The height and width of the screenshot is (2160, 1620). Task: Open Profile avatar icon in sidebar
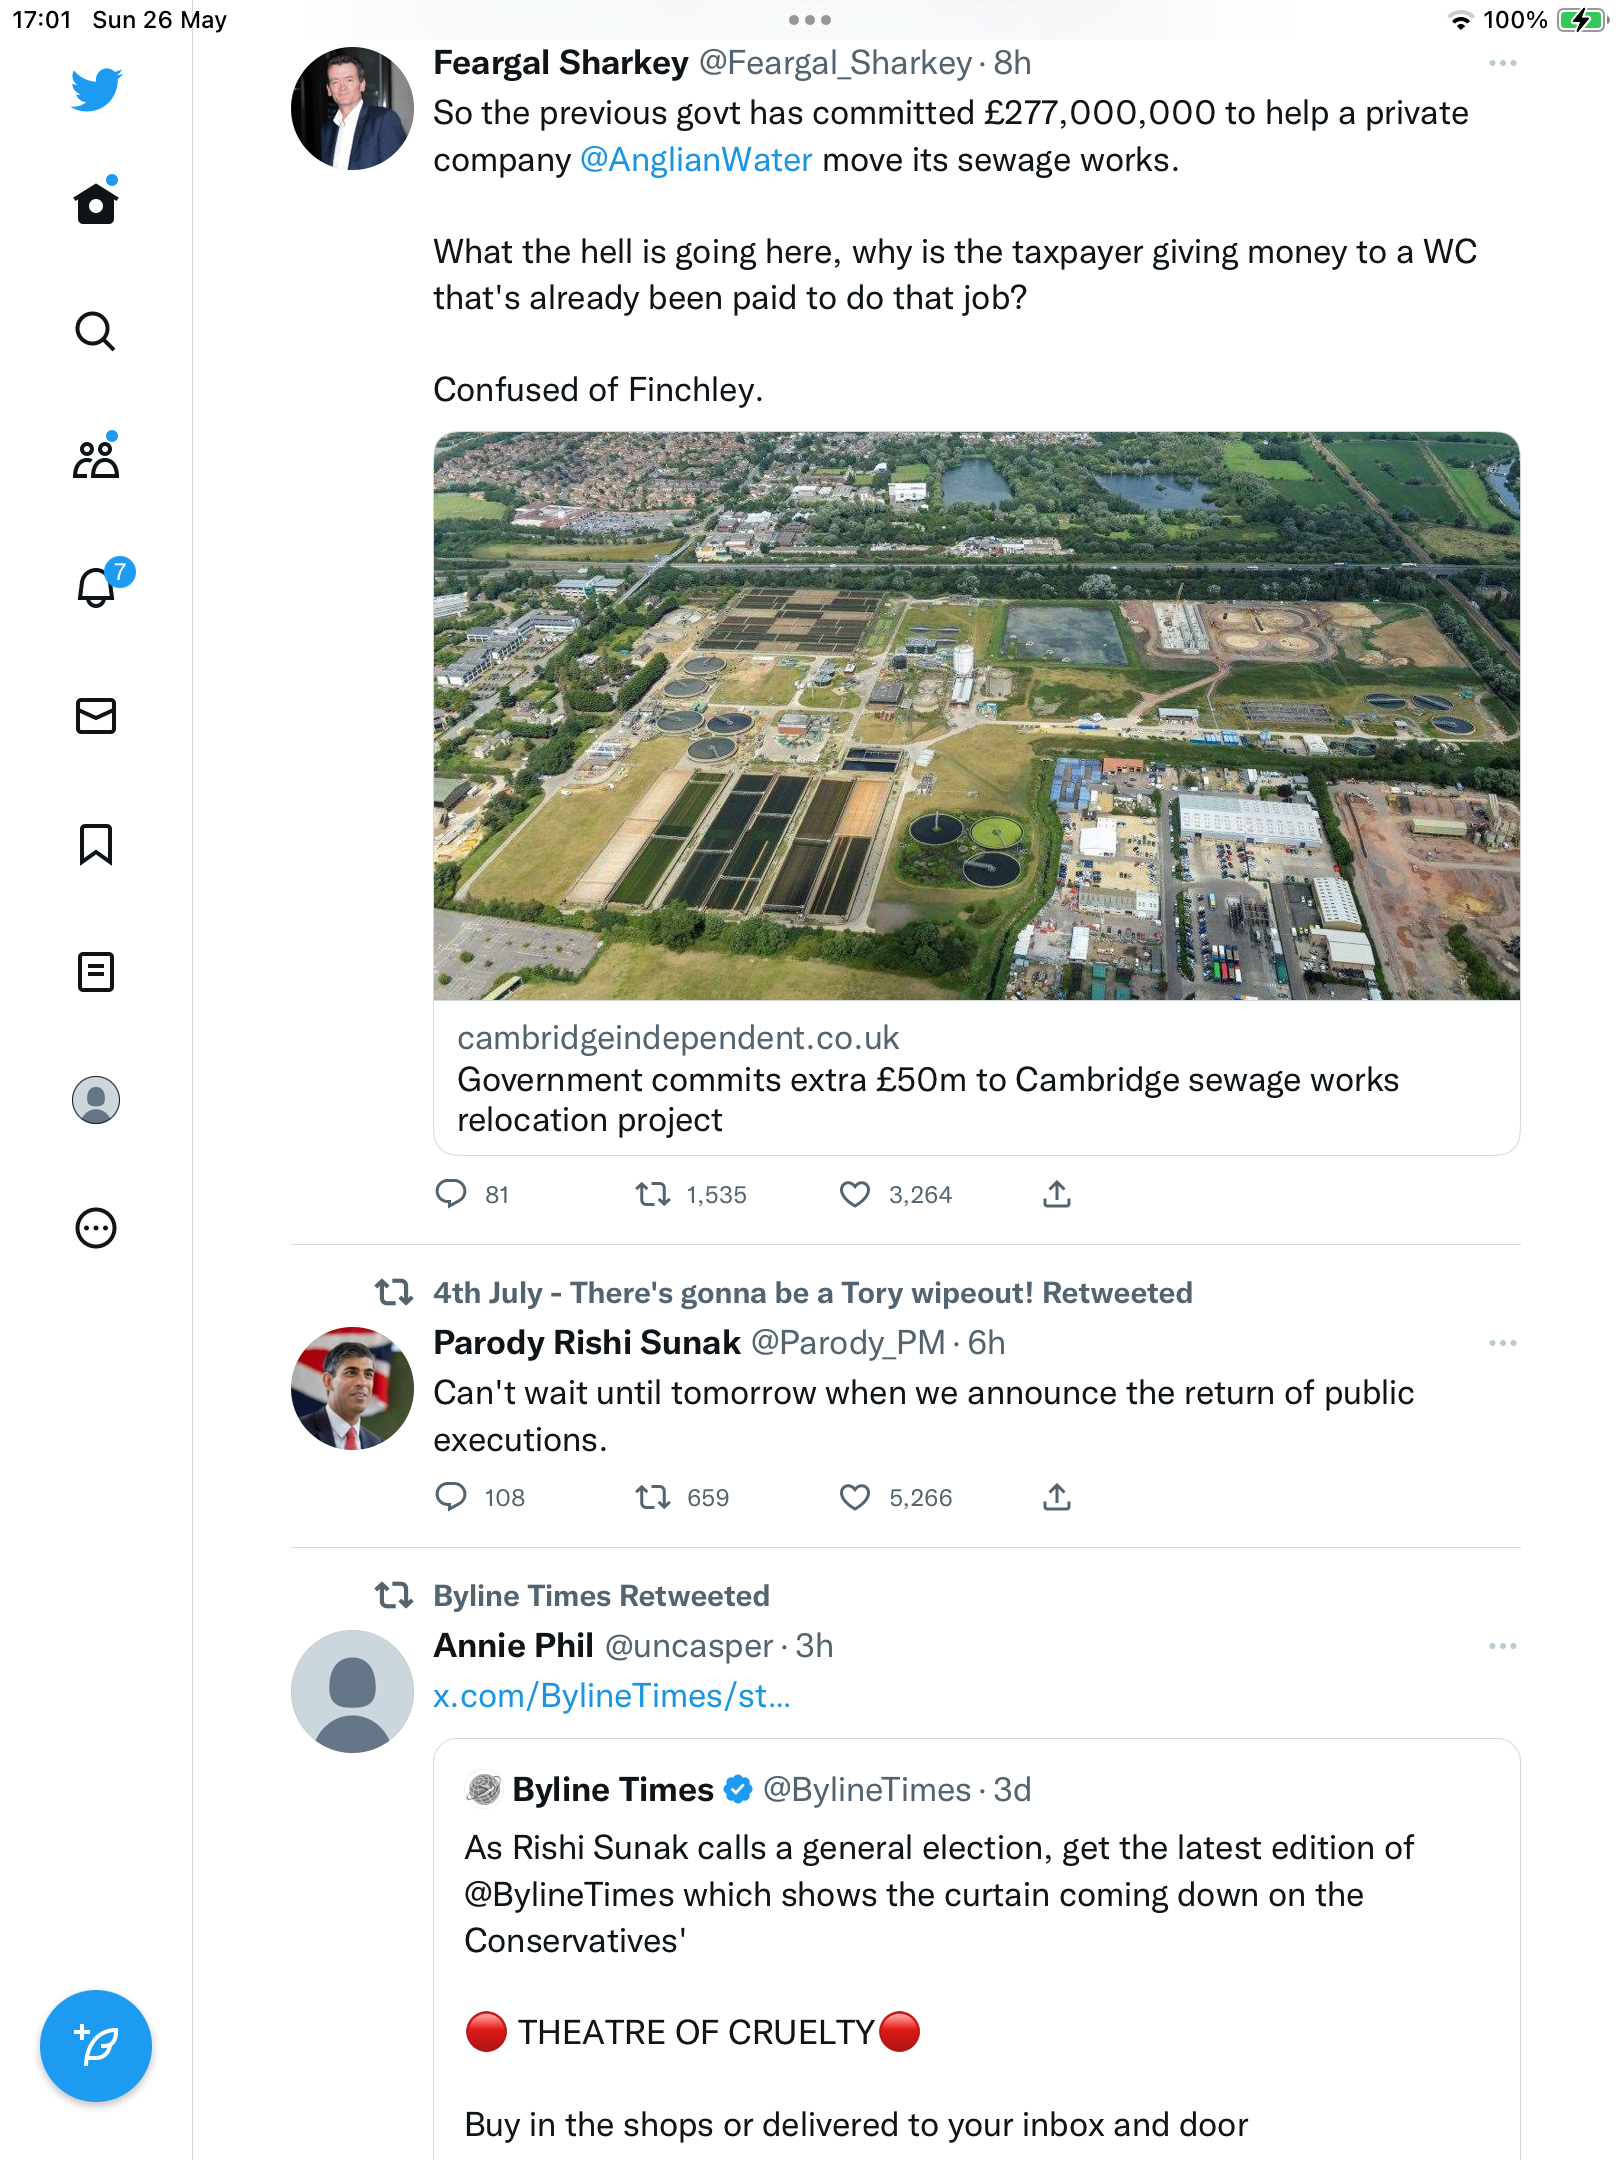(x=96, y=1100)
